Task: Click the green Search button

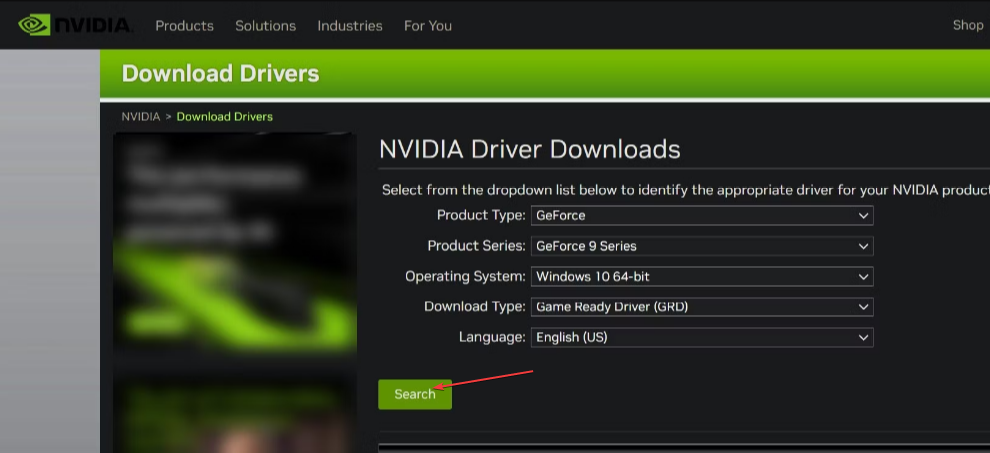Action: (415, 394)
